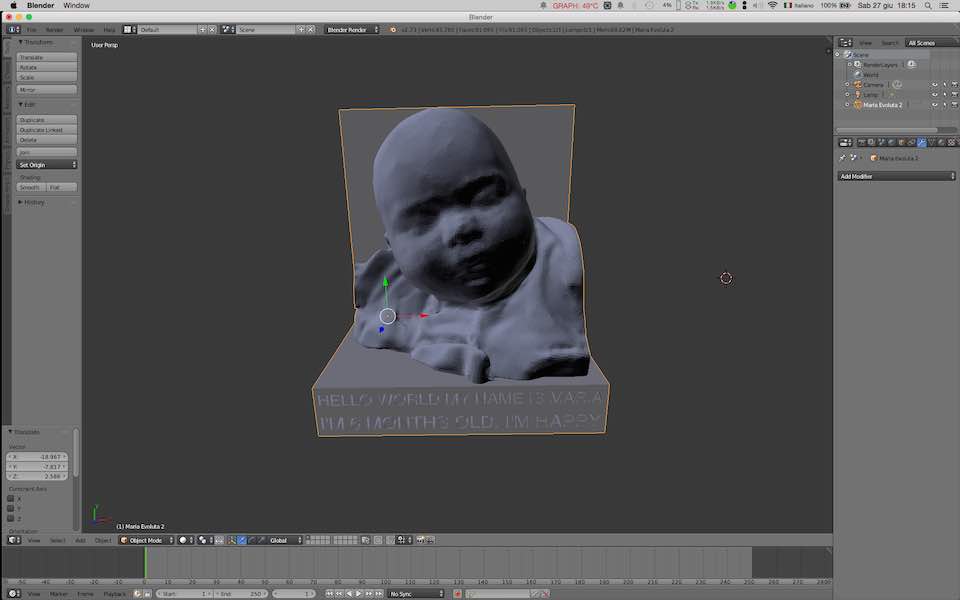Open the timeline editor type selector

[x=13, y=594]
